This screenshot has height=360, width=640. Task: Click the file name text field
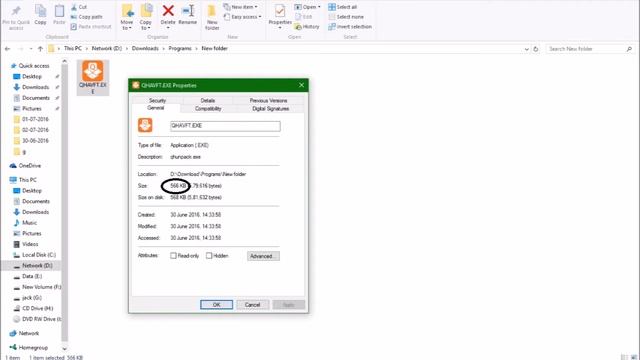[x=225, y=126]
